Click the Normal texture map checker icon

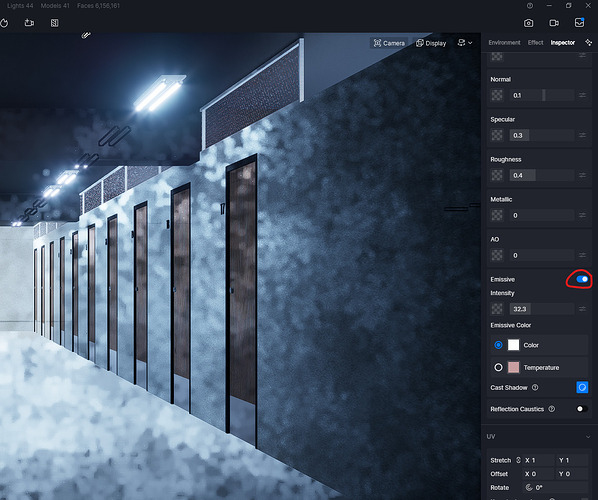(497, 95)
